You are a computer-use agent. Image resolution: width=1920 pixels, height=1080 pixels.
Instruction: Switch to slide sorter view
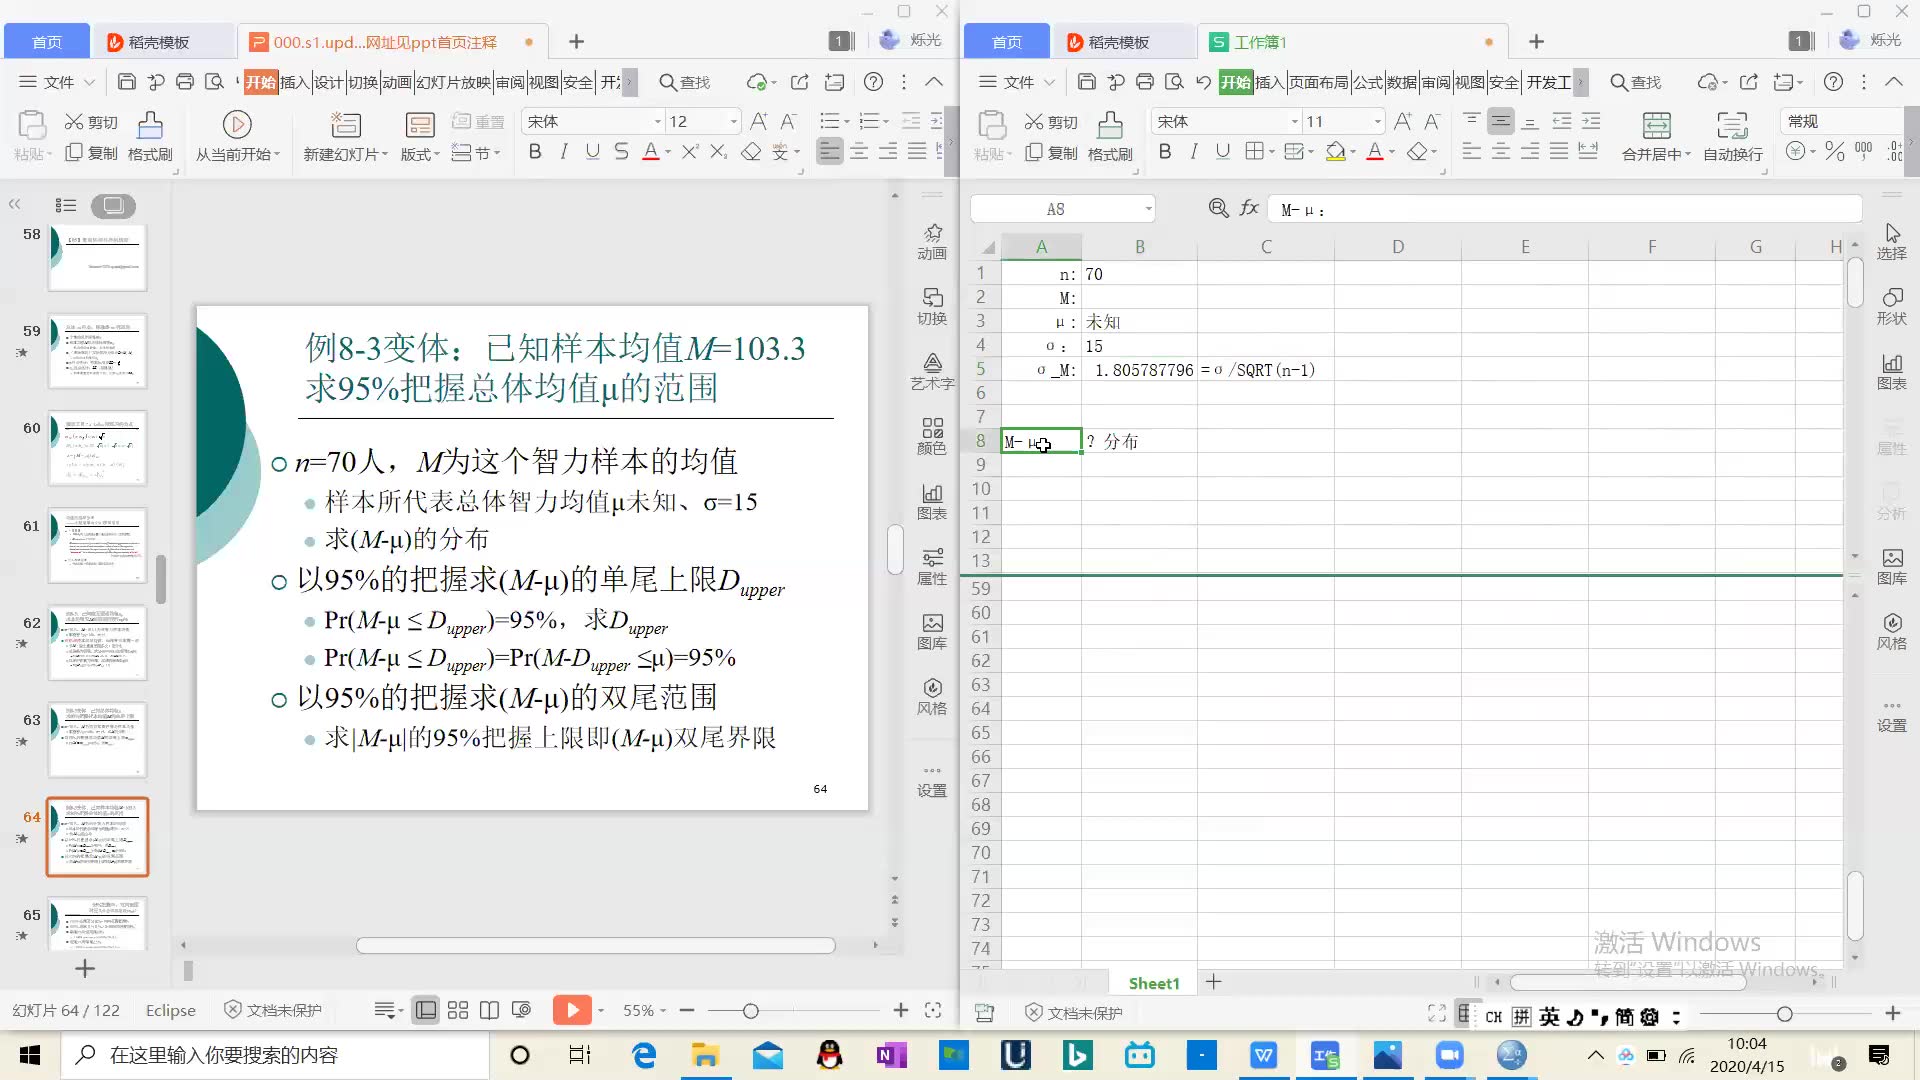458,1010
